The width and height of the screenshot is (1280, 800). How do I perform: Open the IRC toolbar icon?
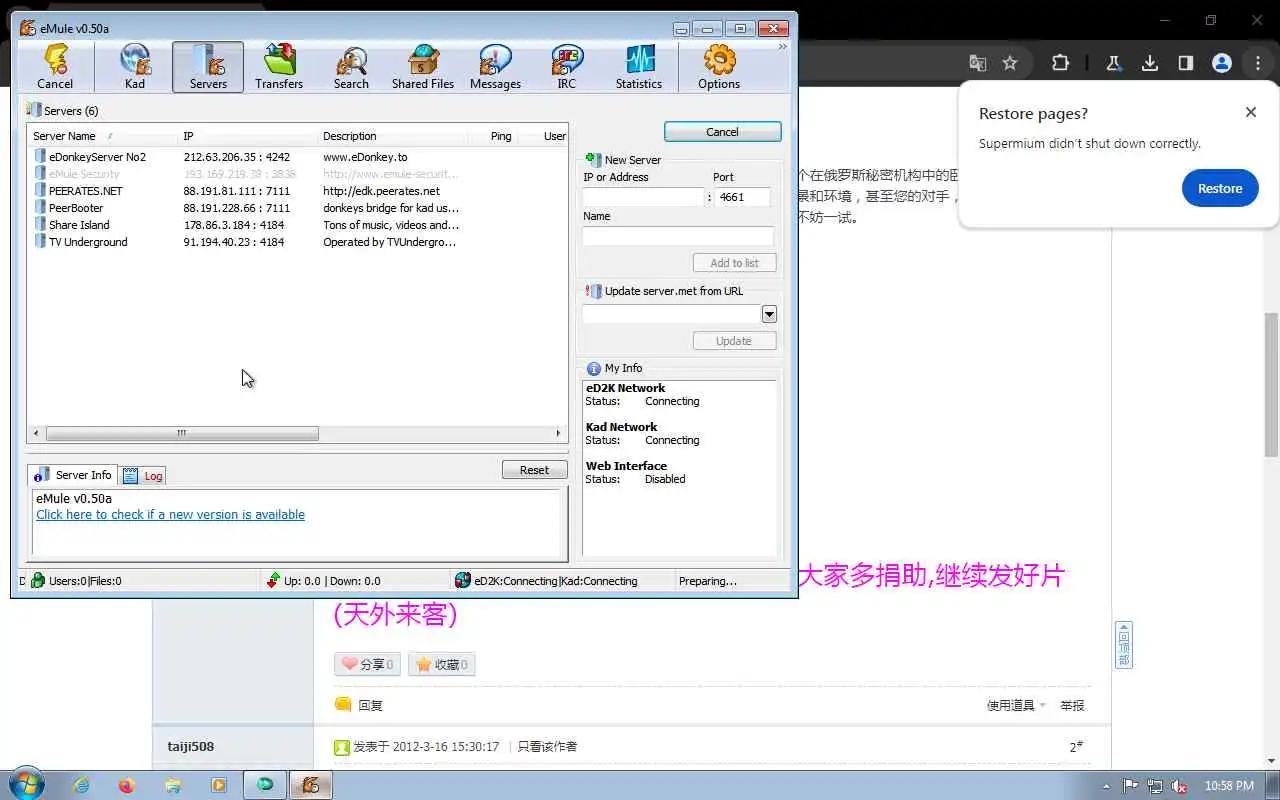567,67
